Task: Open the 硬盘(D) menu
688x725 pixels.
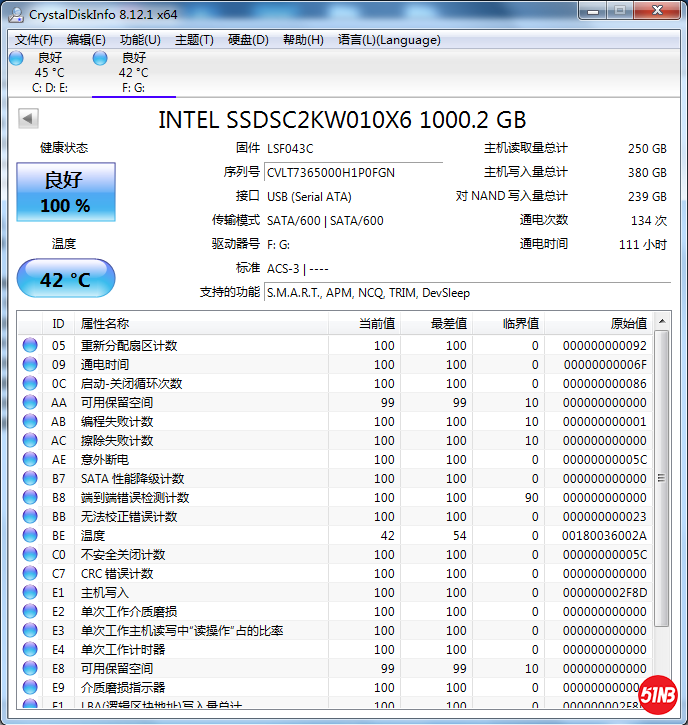Action: coord(248,40)
